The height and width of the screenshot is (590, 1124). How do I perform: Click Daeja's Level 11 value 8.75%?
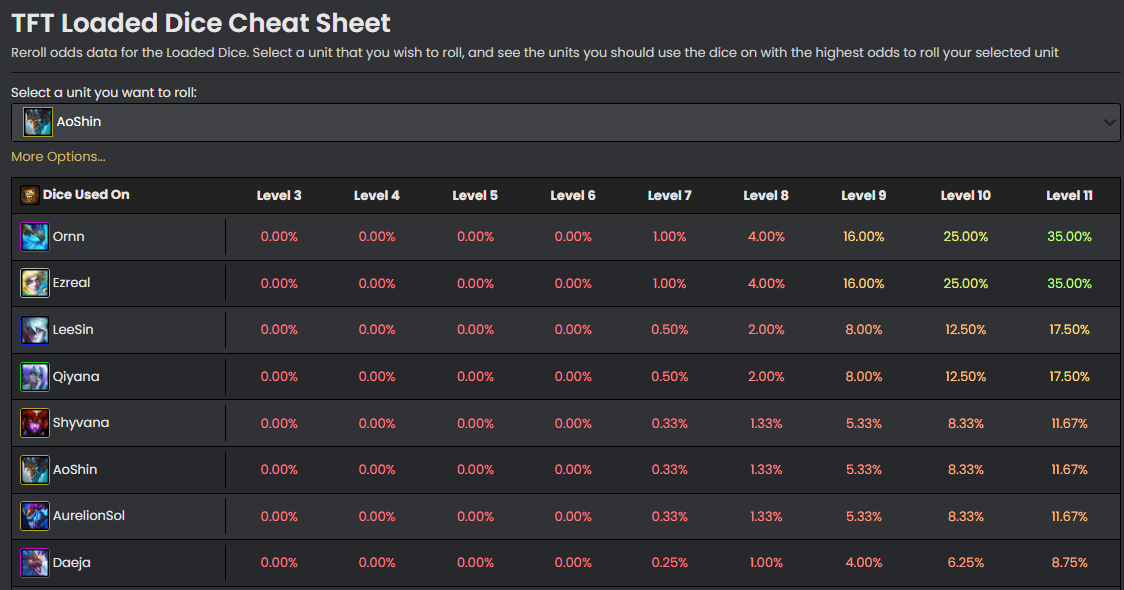coord(1070,563)
